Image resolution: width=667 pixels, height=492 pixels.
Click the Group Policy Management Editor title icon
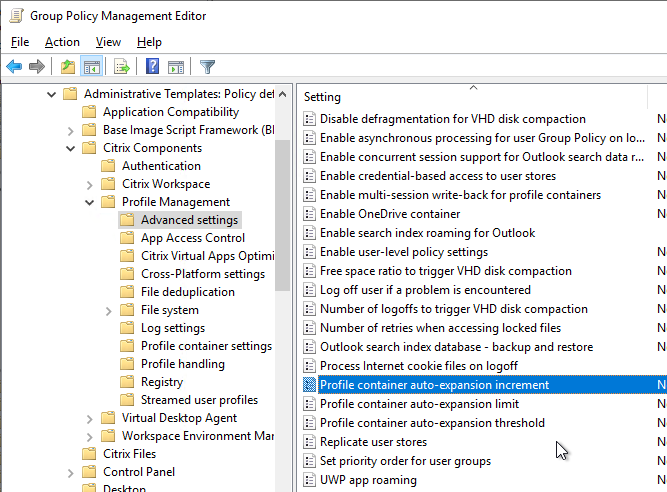(16, 16)
